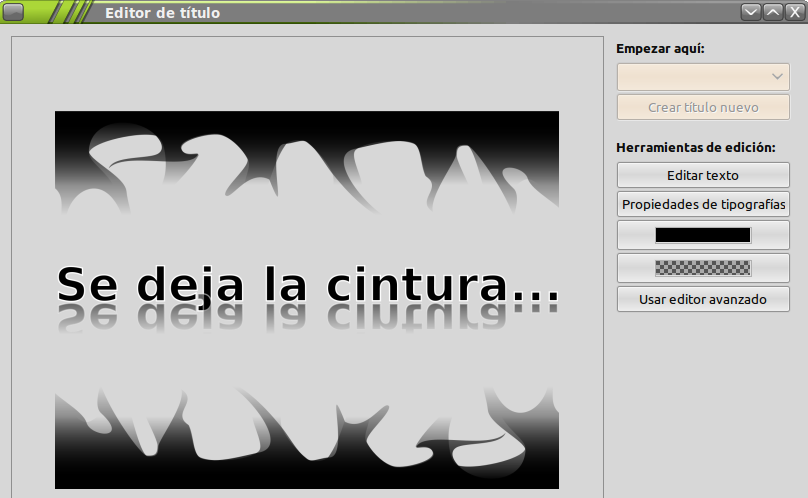Click the title preview image 'Se deja la cintura...'
Viewport: 808px width, 498px height.
click(307, 300)
